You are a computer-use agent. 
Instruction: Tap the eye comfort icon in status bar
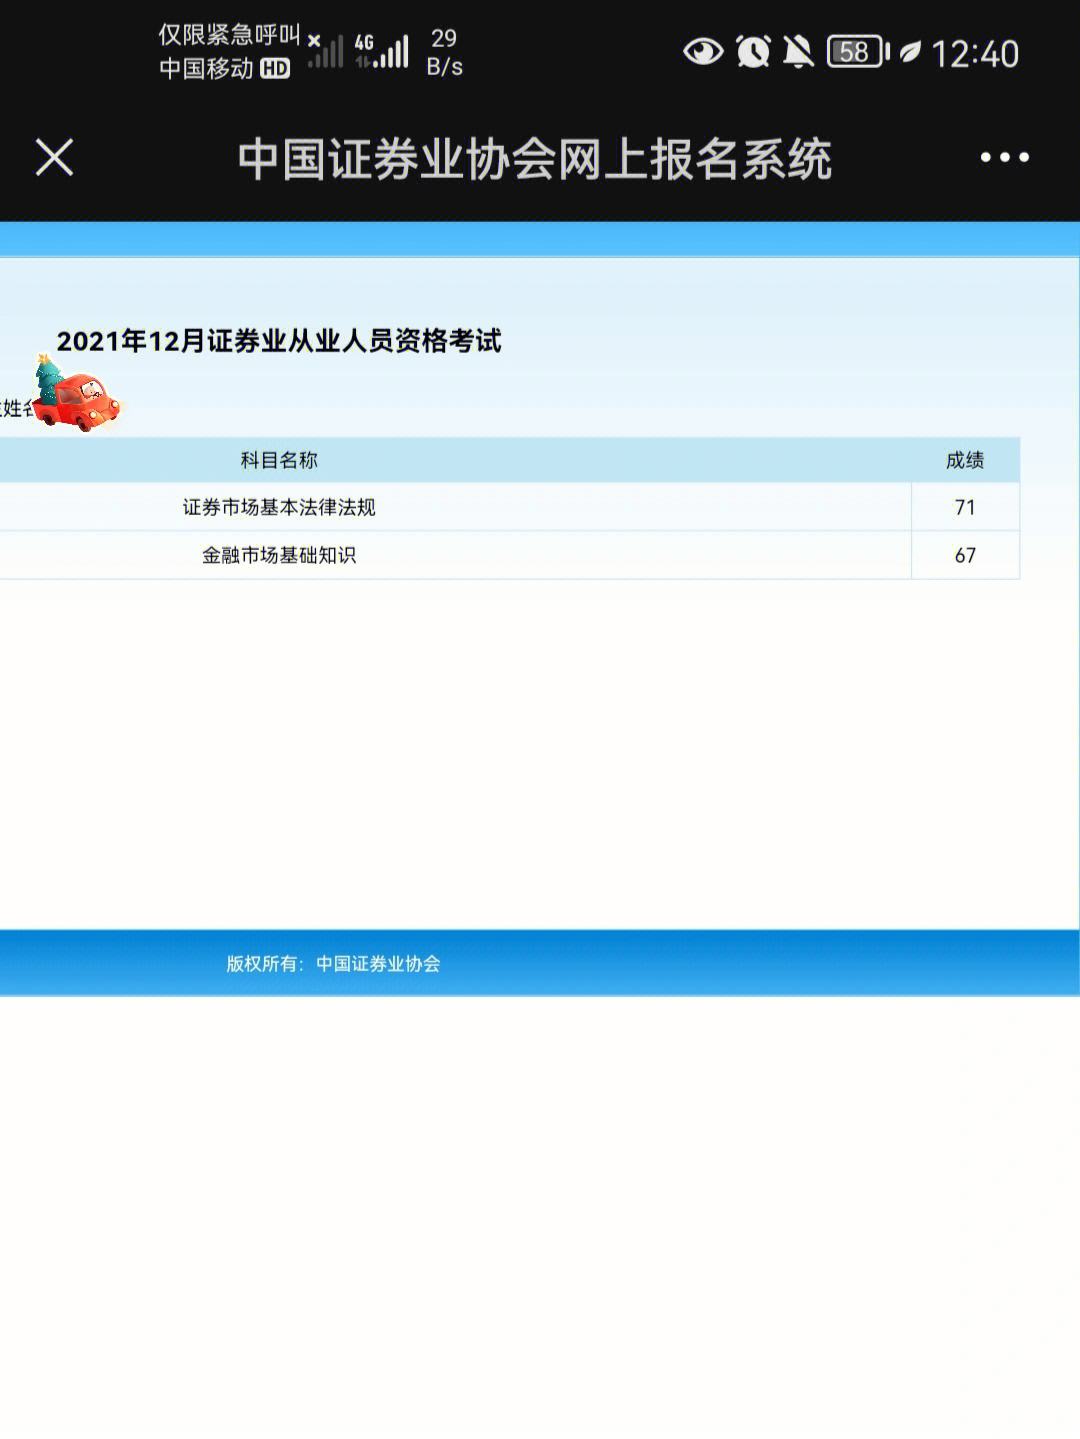point(703,51)
